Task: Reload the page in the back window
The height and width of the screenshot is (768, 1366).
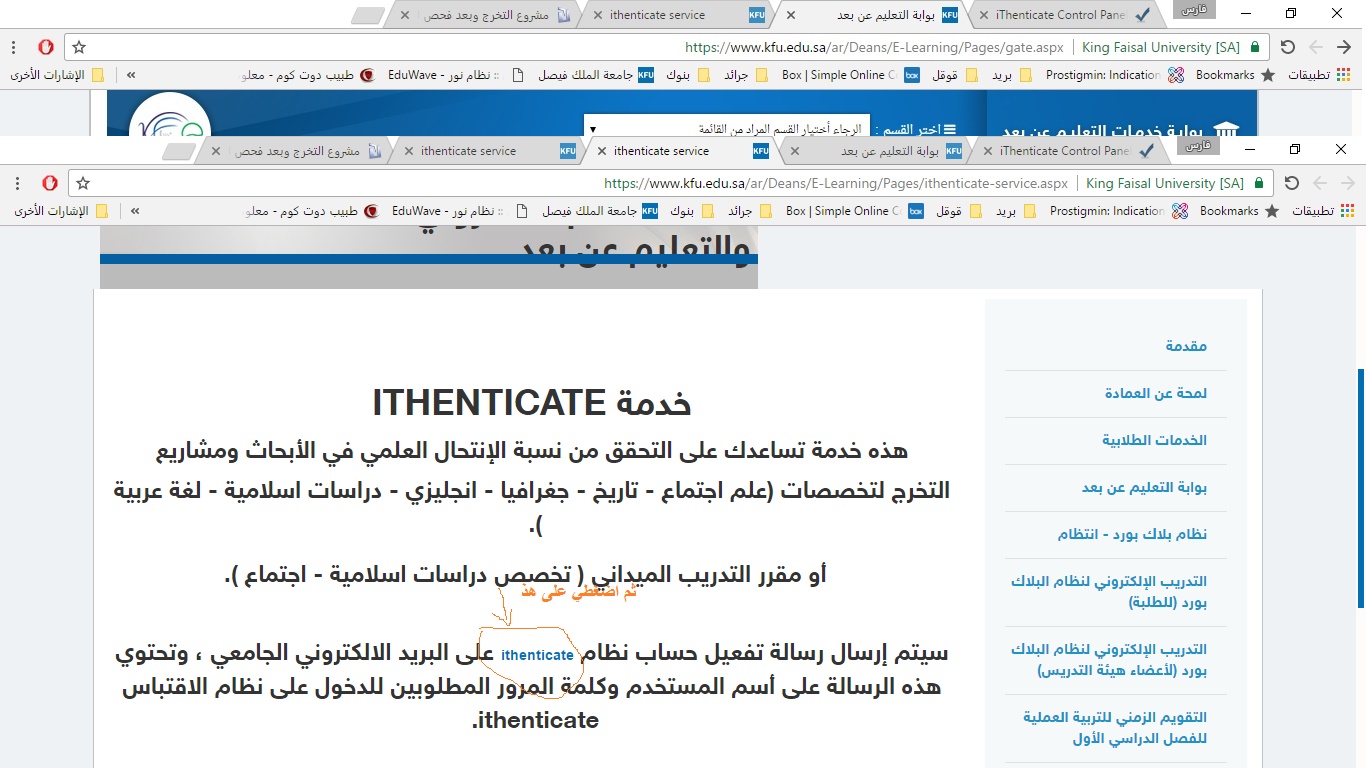Action: [1287, 47]
